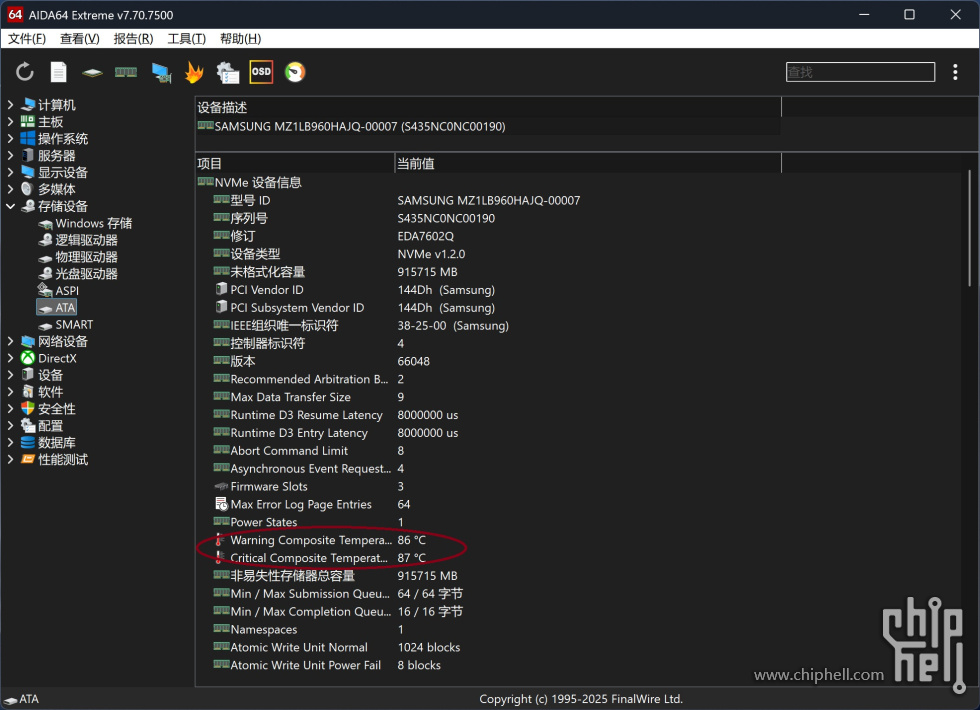Click the Namespaces row

(488, 629)
